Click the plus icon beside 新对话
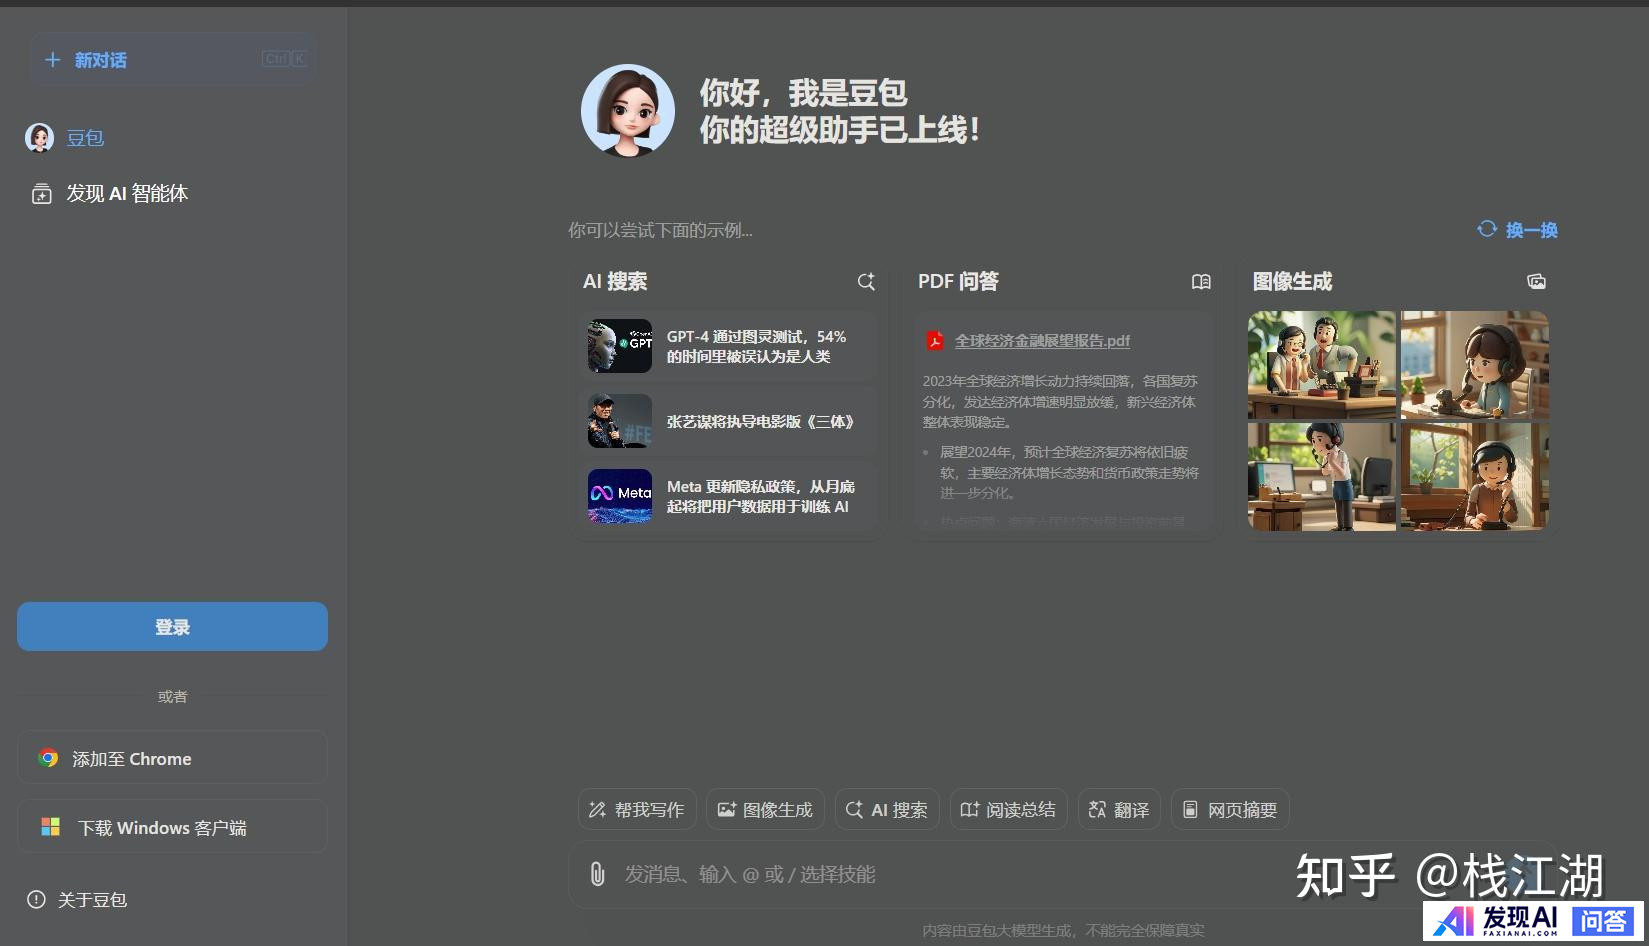Viewport: 1649px width, 946px height. [x=53, y=60]
